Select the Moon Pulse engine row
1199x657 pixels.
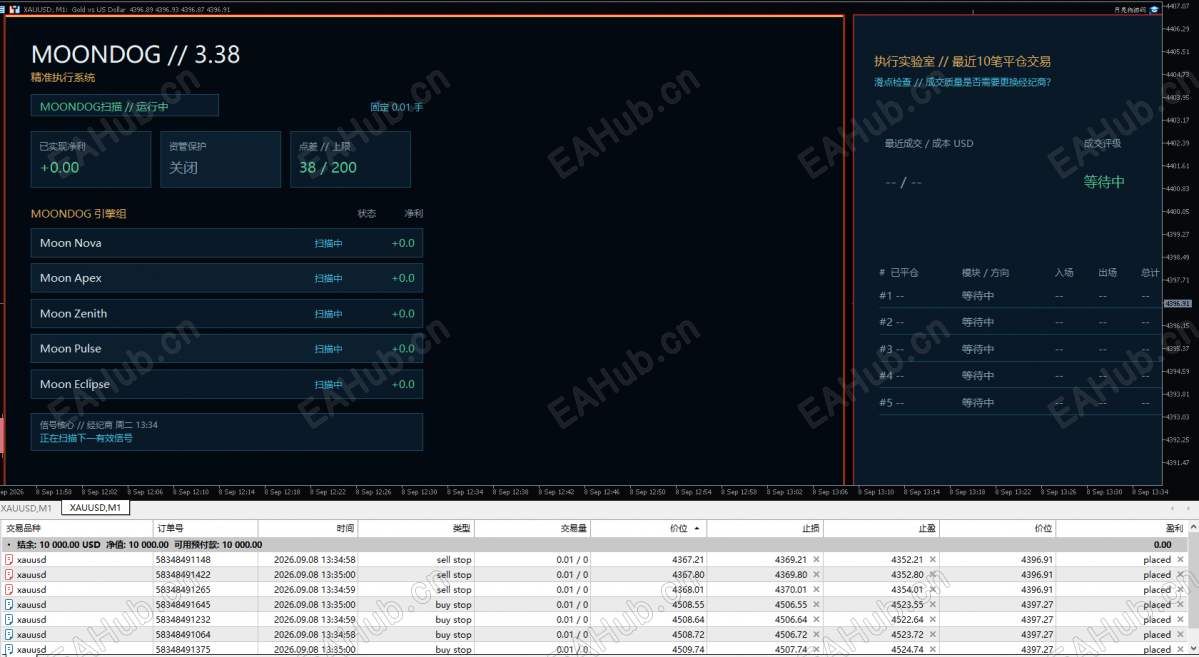[x=226, y=349]
